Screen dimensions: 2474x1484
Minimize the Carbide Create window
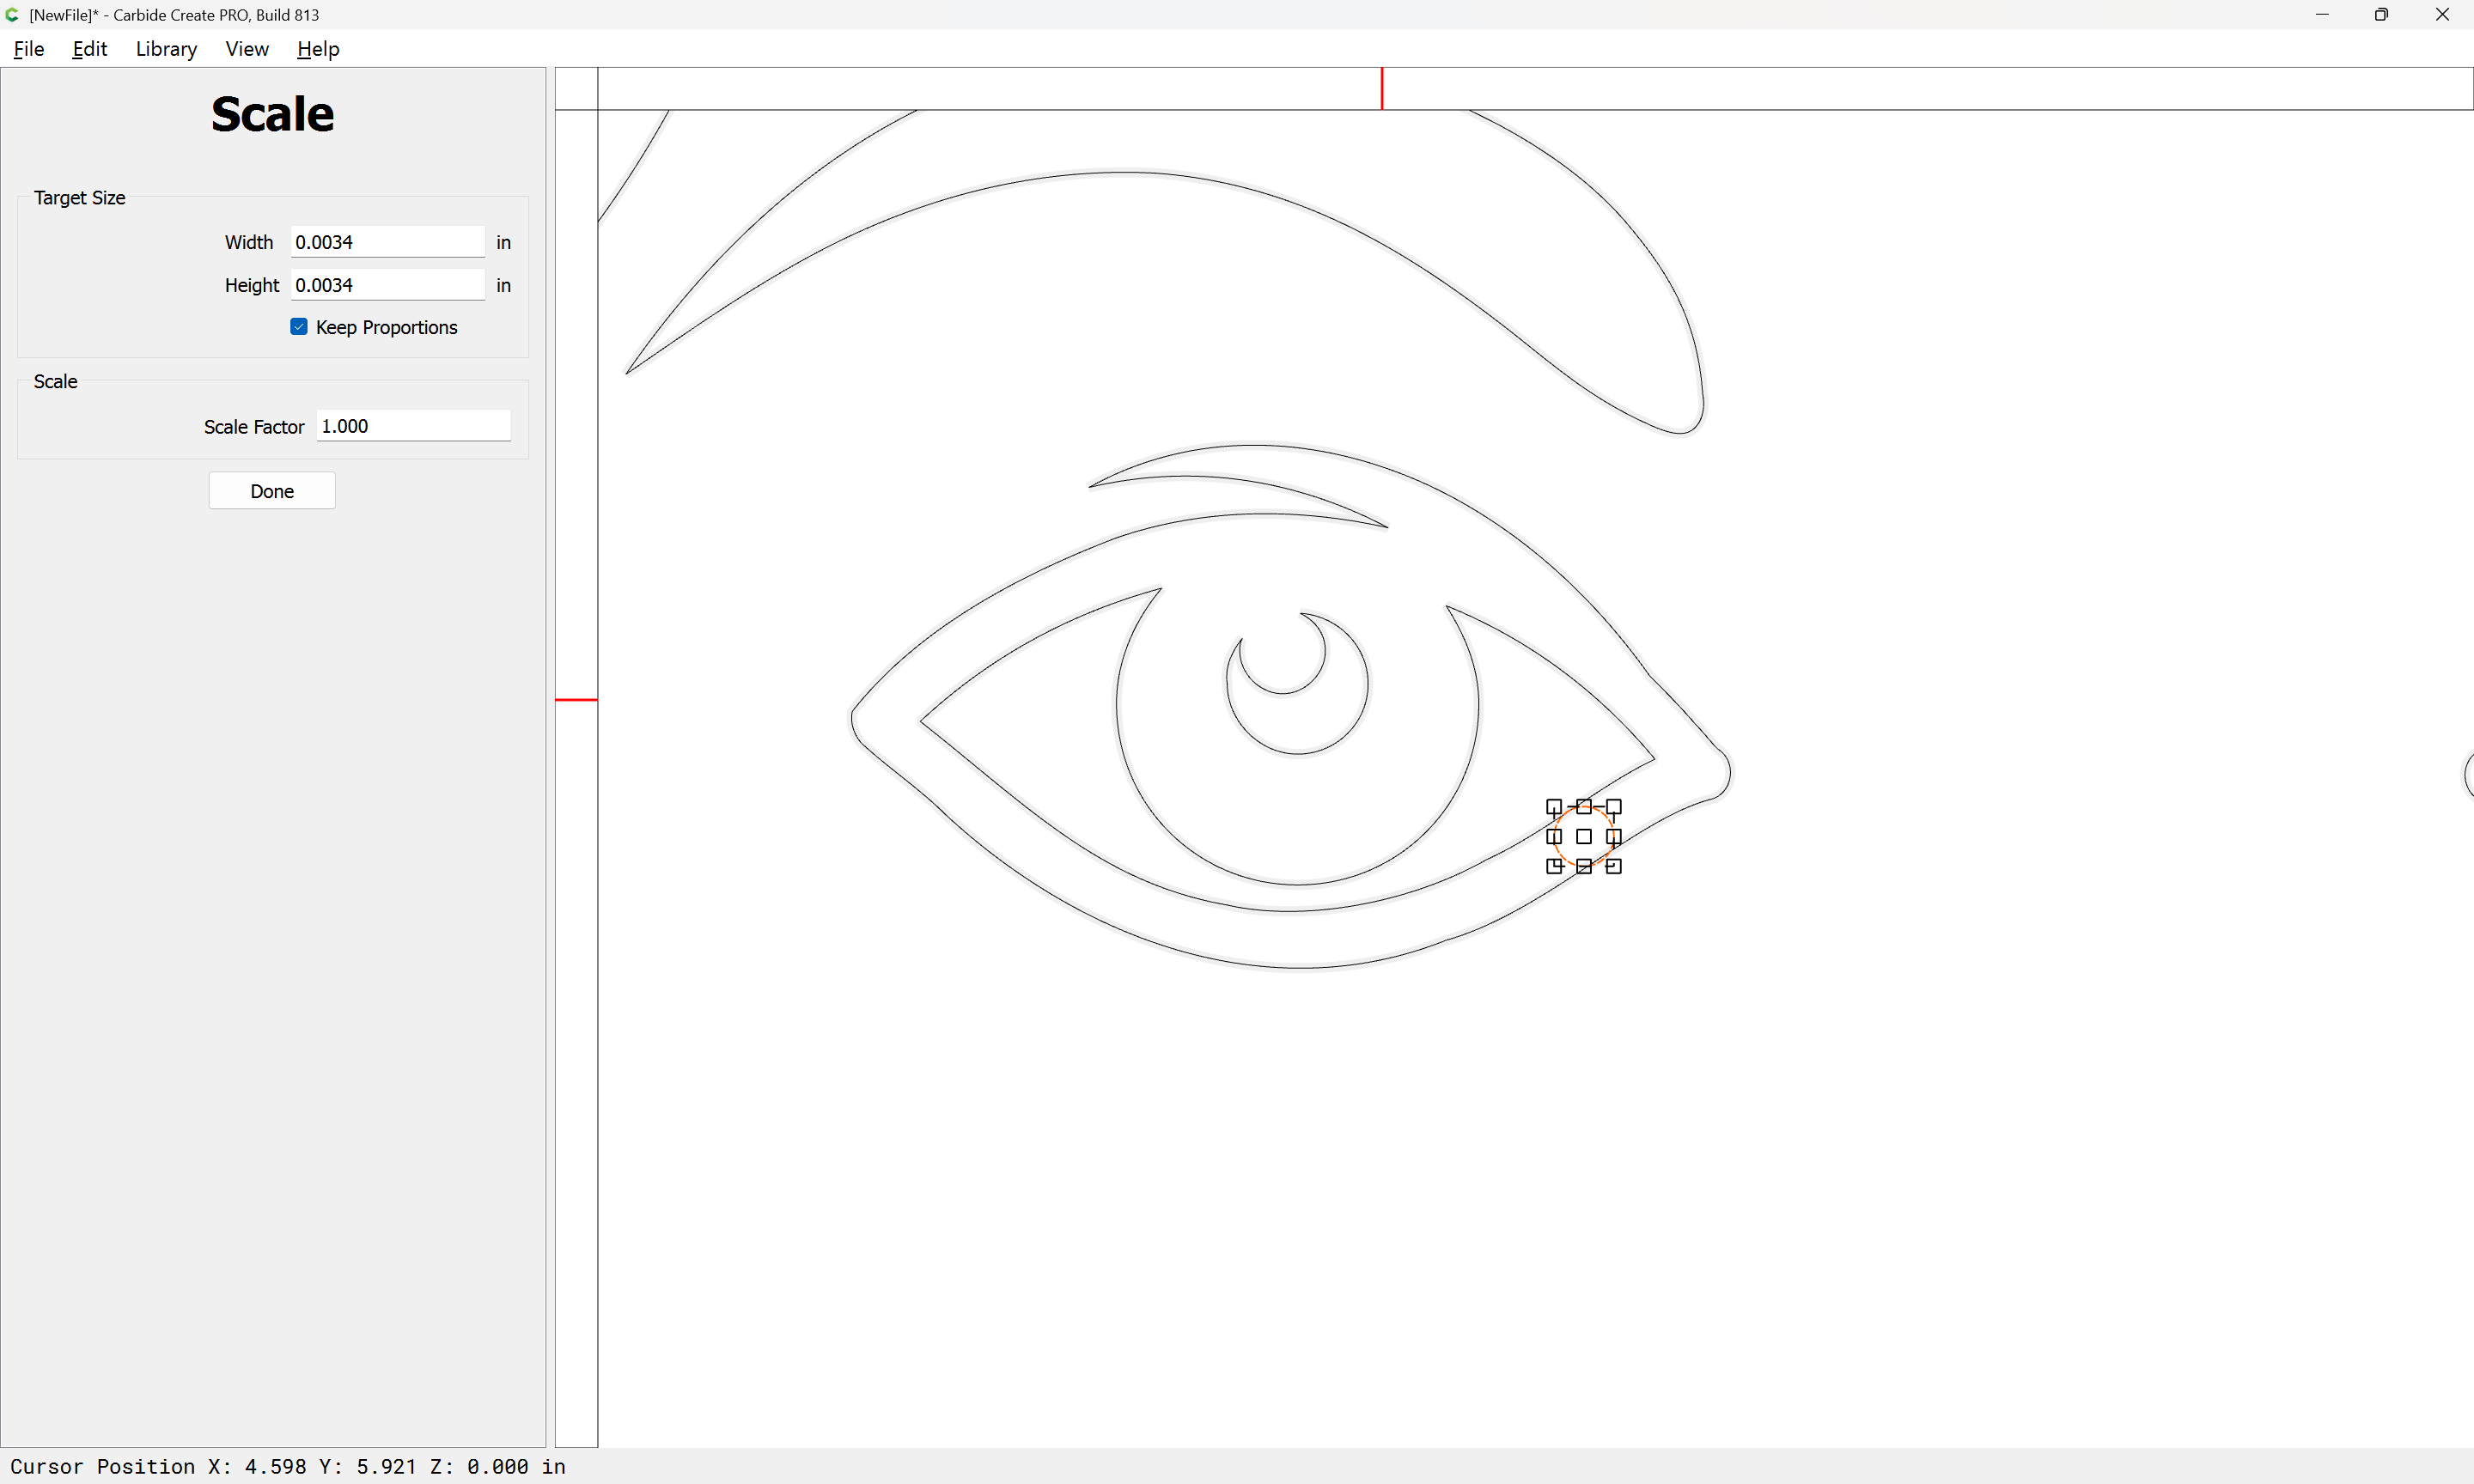pyautogui.click(x=2322, y=15)
